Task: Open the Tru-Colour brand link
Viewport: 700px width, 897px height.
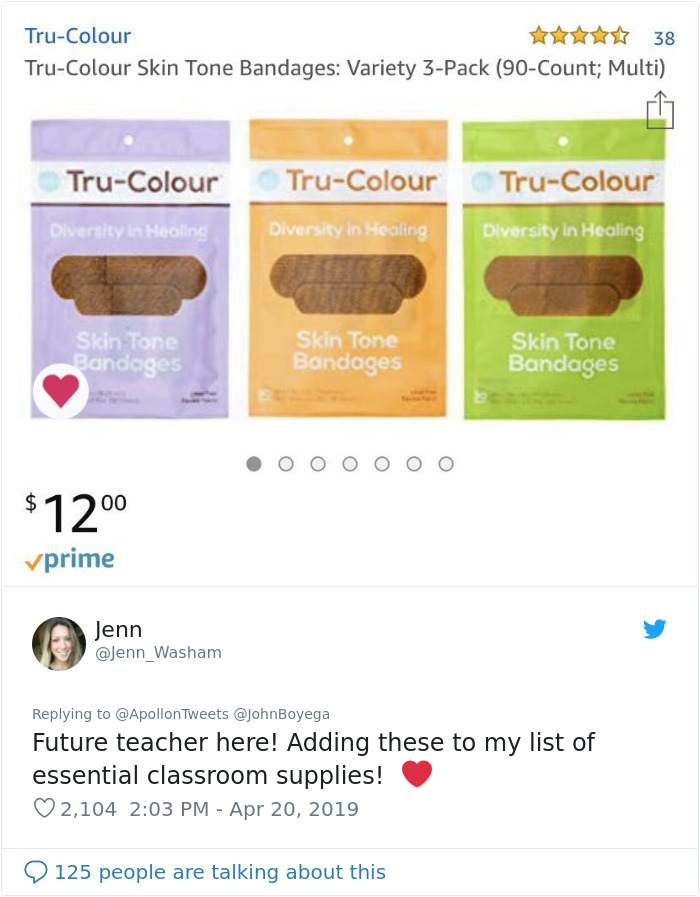Action: click(x=78, y=36)
